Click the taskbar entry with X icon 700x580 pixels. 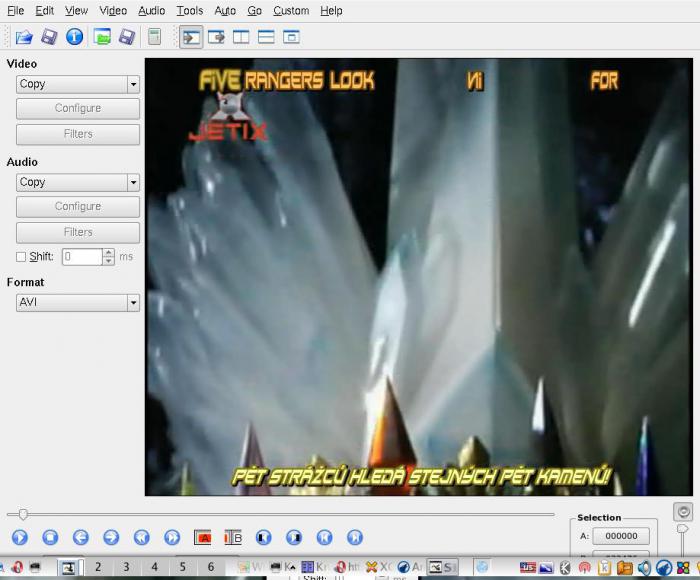[x=378, y=567]
